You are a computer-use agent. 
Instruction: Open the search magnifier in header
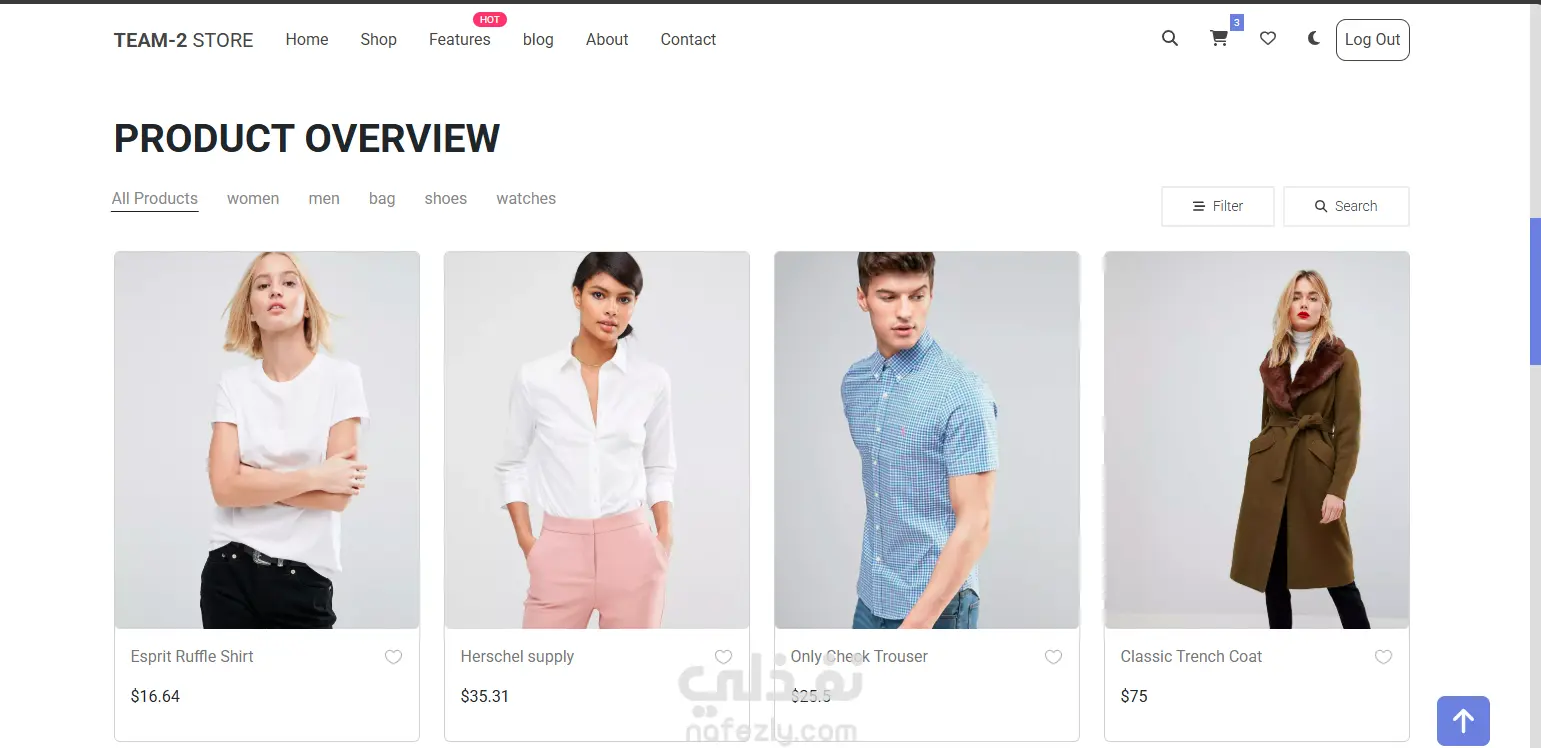click(1170, 39)
